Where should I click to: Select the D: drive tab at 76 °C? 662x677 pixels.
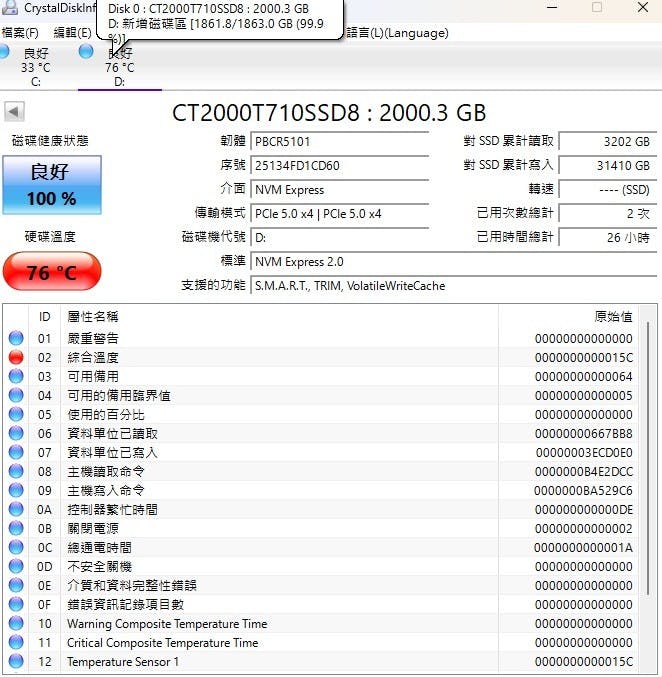pos(120,67)
